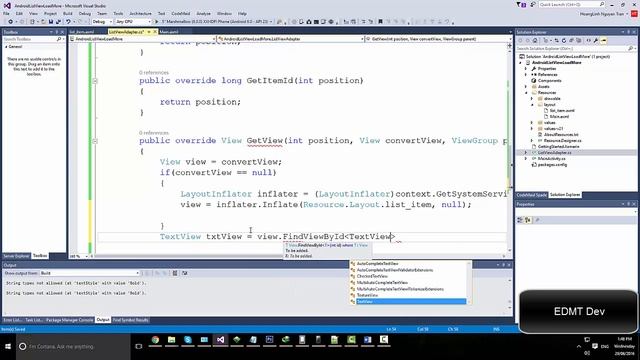The width and height of the screenshot is (640, 360).
Task: Open Chrome from the taskbar
Action: [x=155, y=340]
